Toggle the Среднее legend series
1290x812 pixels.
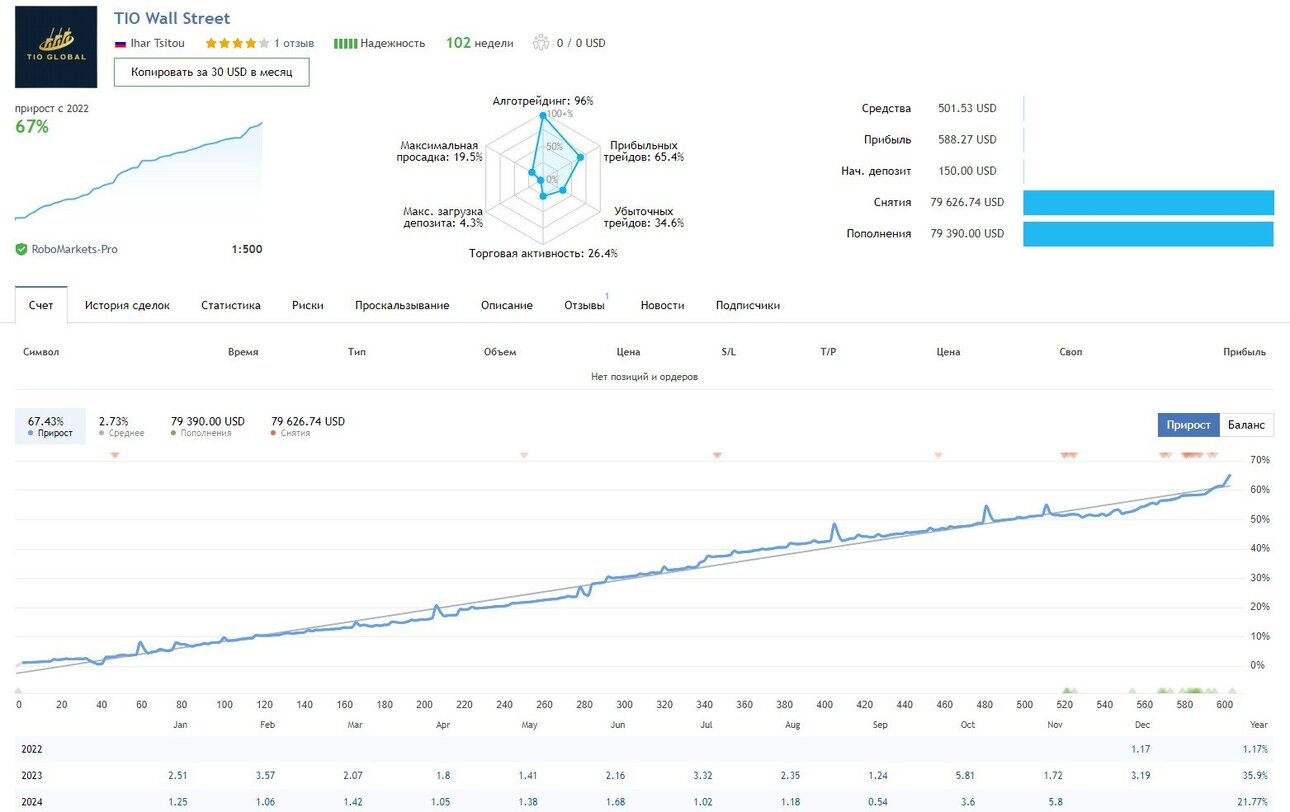click(121, 427)
